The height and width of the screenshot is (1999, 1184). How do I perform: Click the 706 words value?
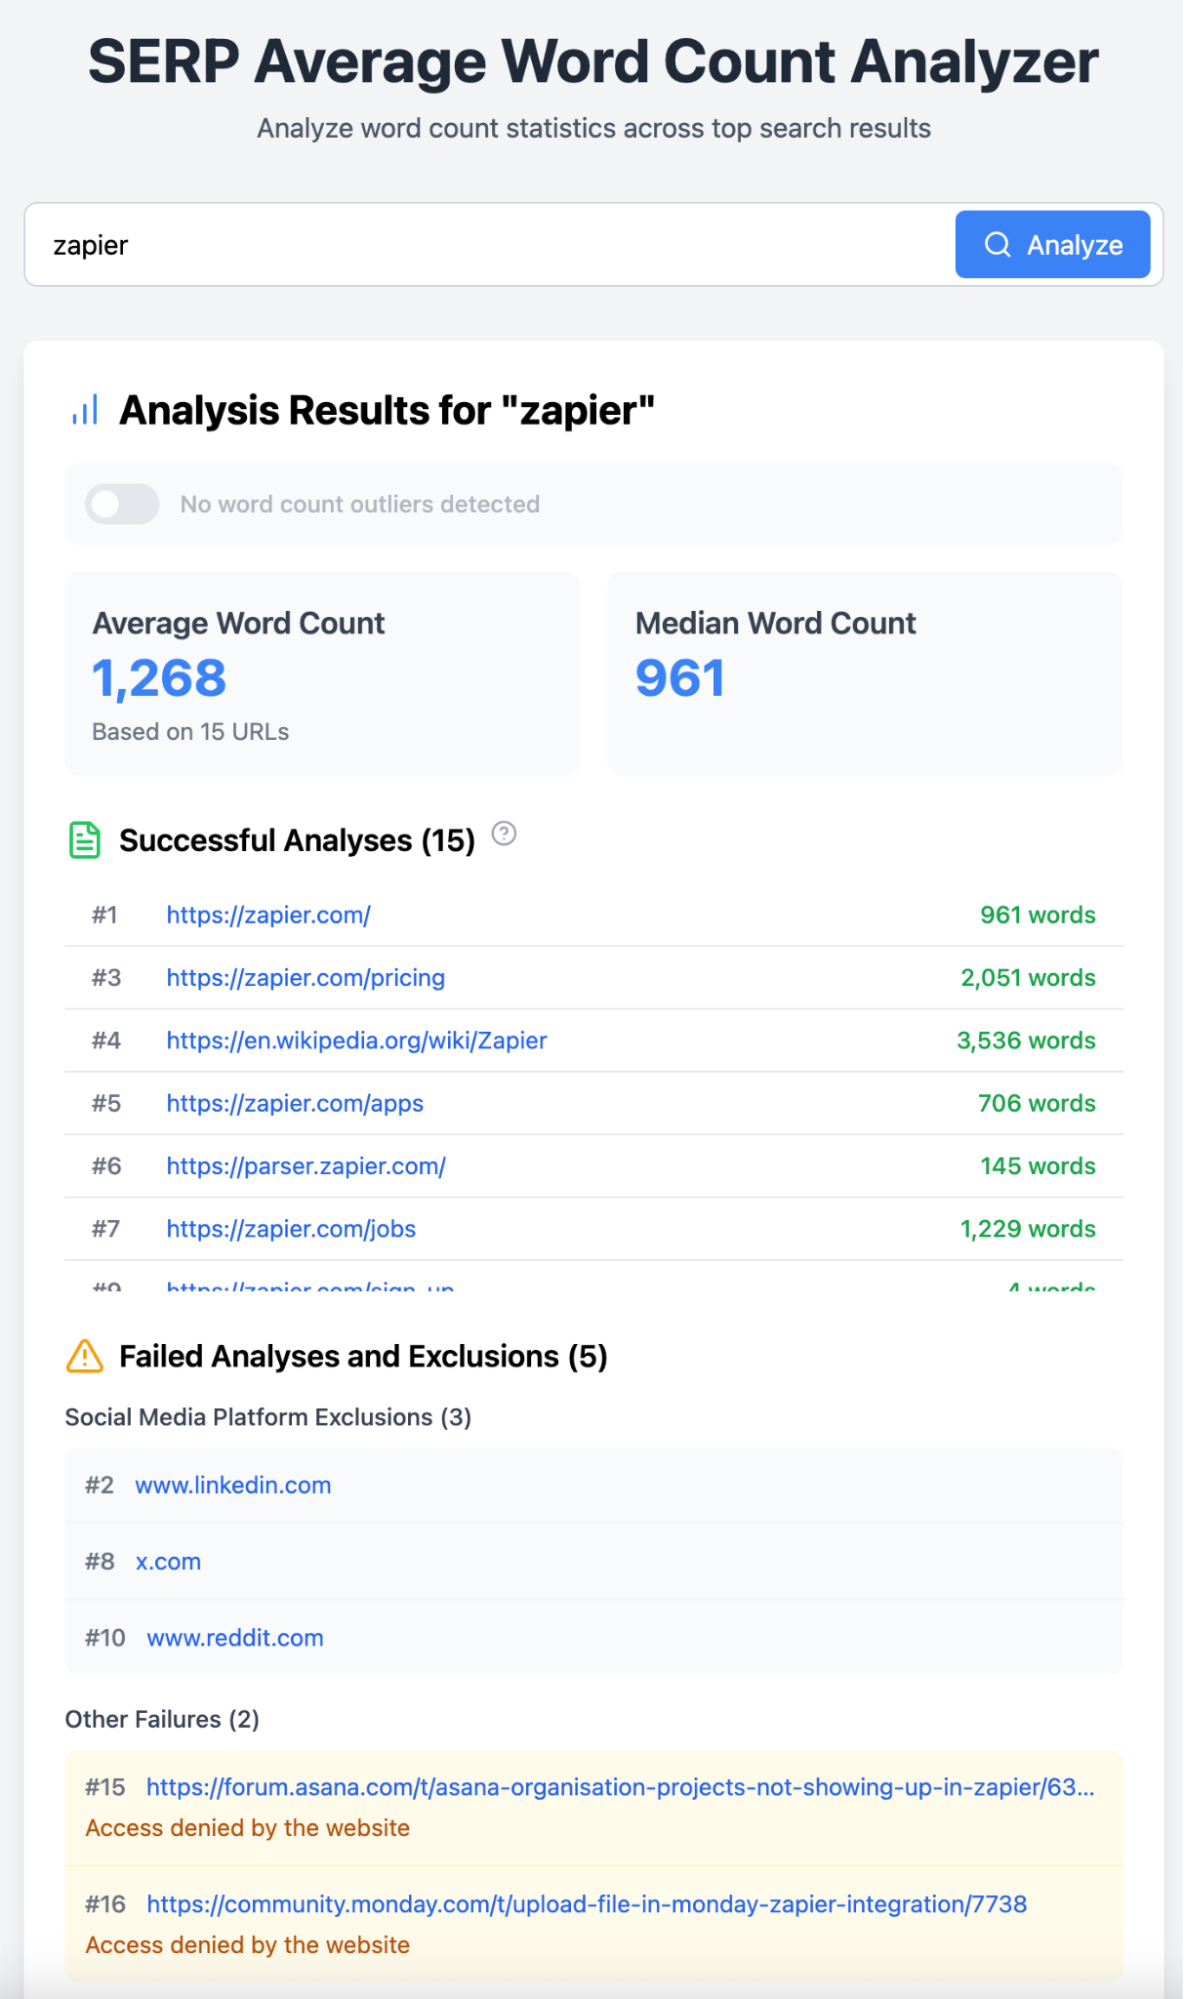click(1036, 1103)
